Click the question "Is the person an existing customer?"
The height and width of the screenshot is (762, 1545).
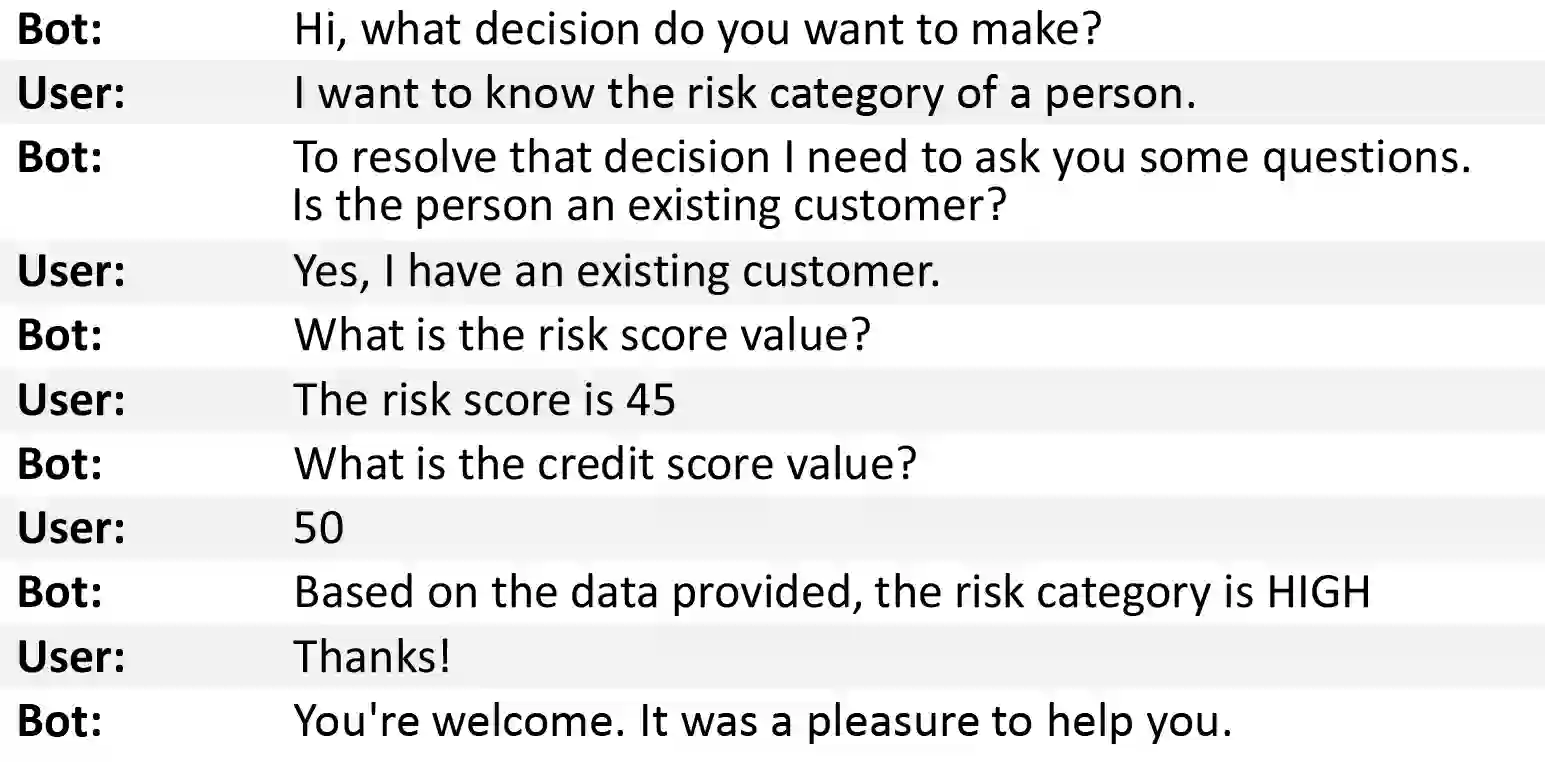(x=649, y=206)
